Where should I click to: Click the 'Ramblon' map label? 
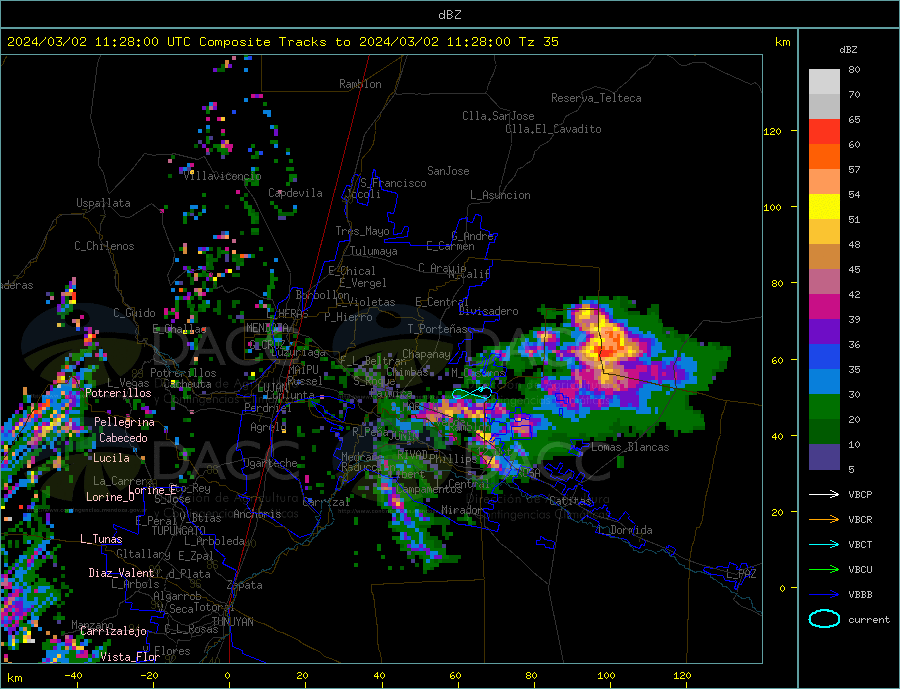coord(360,84)
